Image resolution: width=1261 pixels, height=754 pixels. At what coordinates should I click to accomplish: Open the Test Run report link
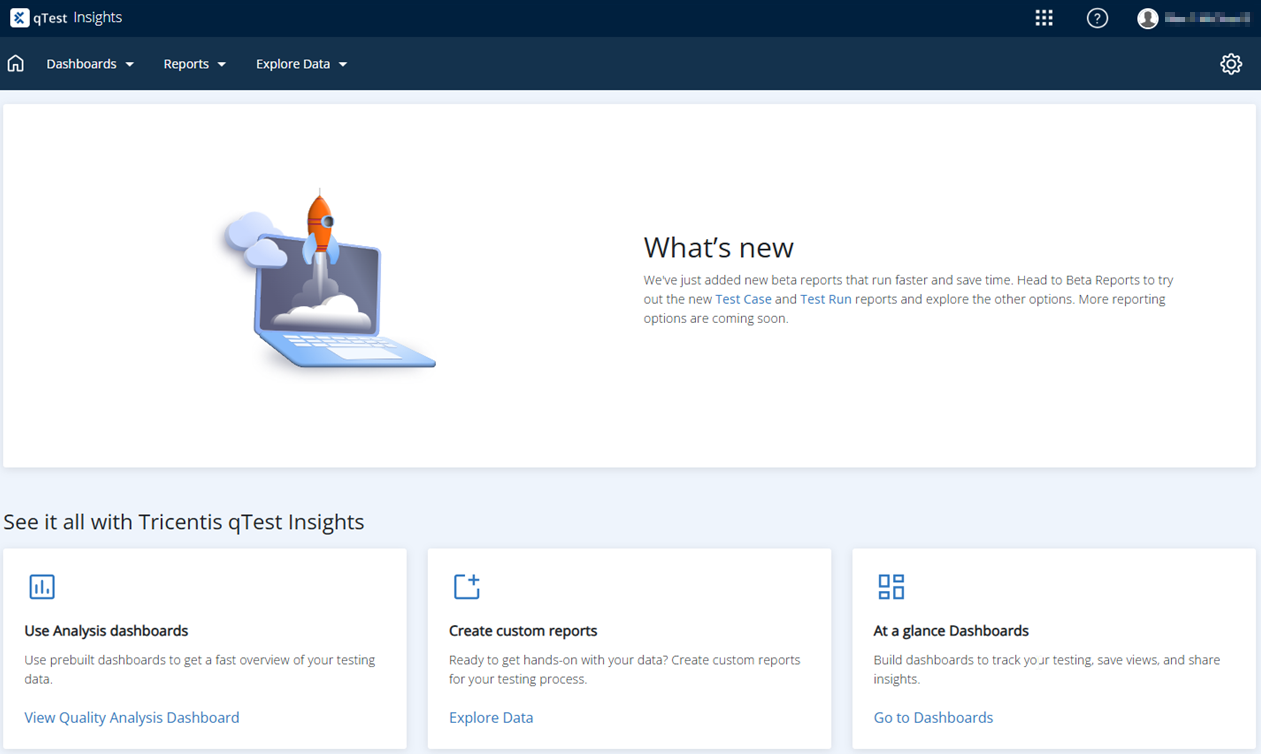point(826,299)
